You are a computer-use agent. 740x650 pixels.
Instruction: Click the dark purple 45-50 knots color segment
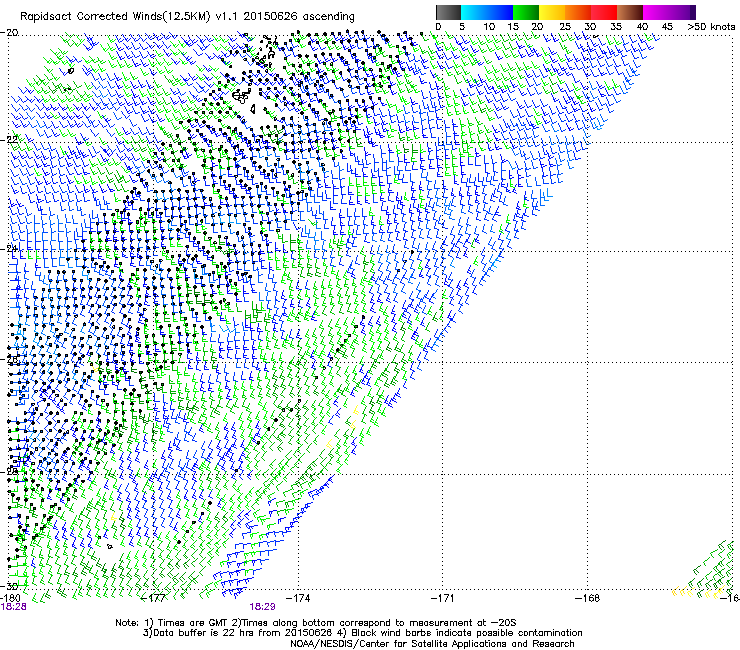coord(682,12)
